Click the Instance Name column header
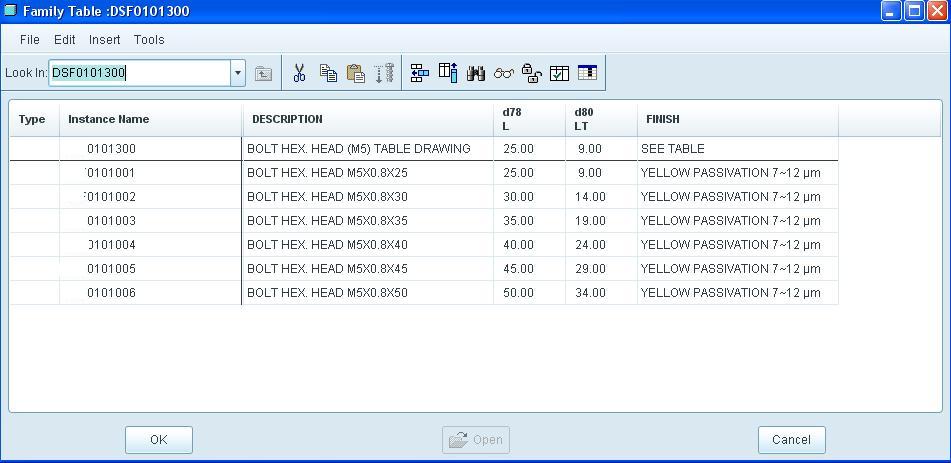The image size is (951, 463). pyautogui.click(x=151, y=120)
